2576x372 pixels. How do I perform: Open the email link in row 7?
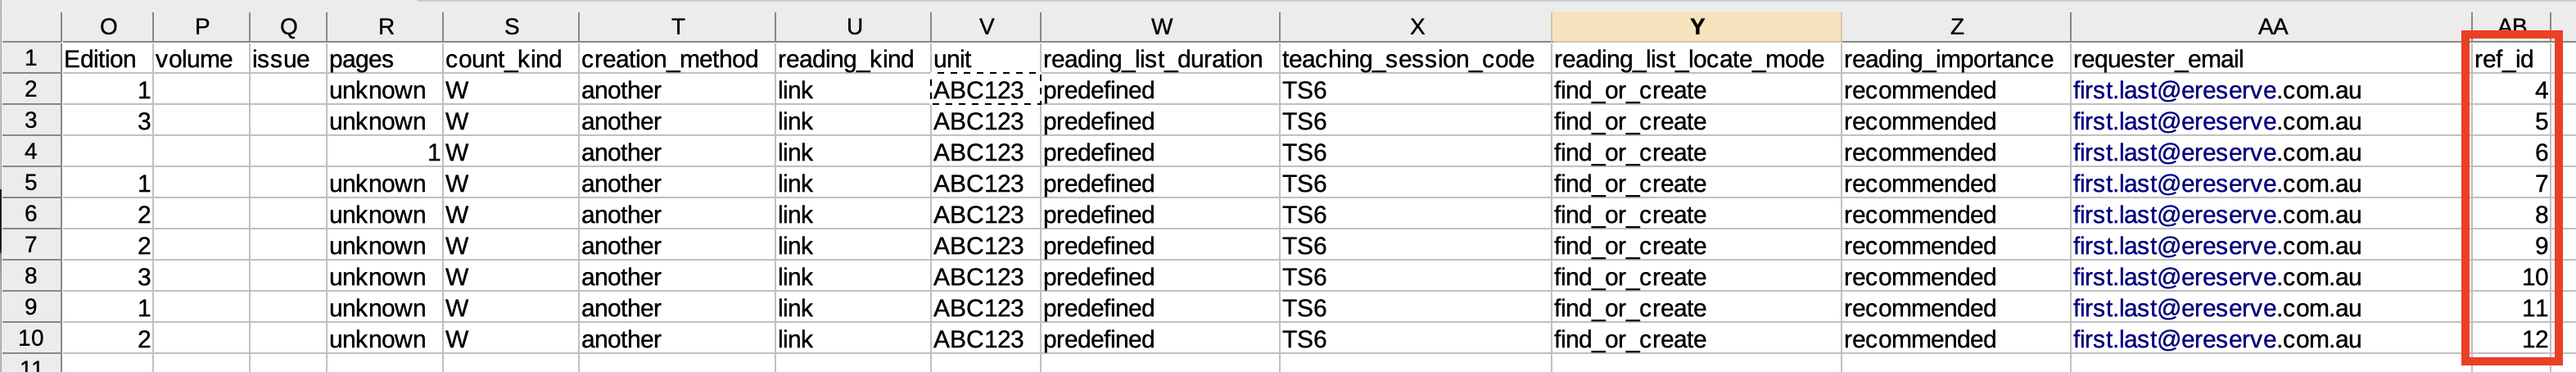[2216, 246]
